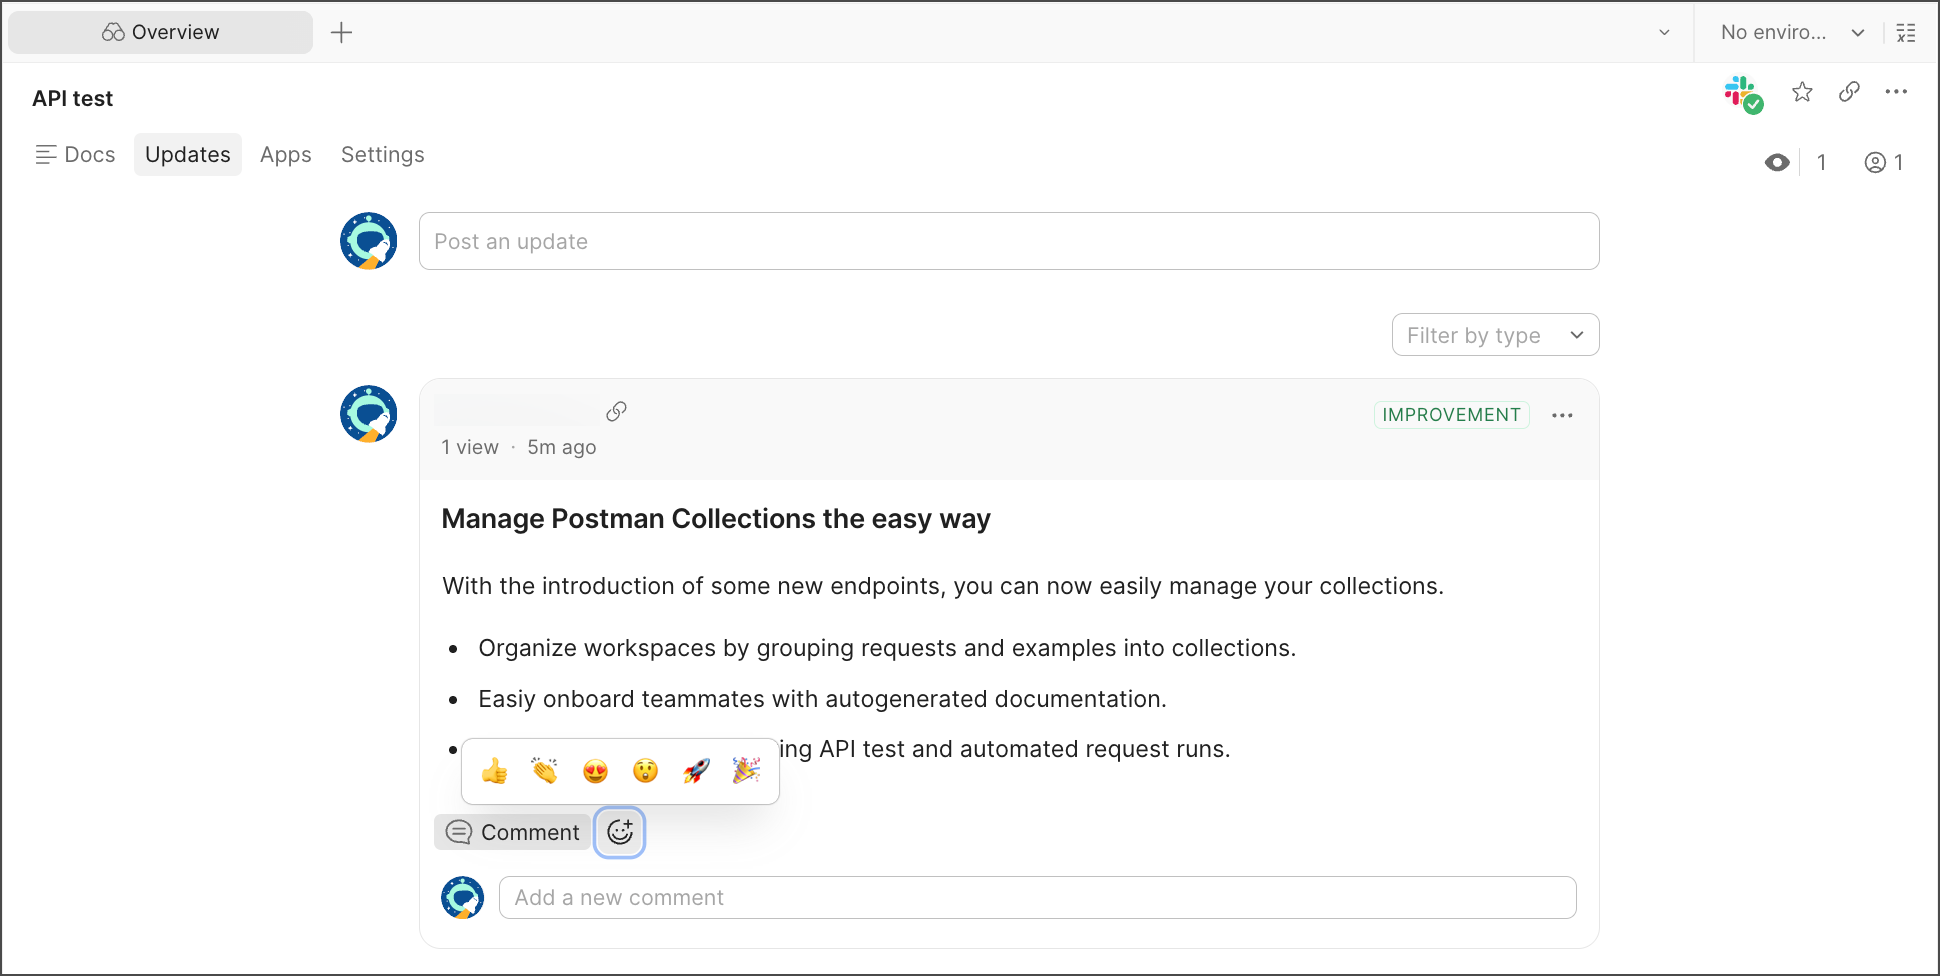Open the environment variables quick-look icon
This screenshot has height=976, width=1940.
tap(1906, 32)
